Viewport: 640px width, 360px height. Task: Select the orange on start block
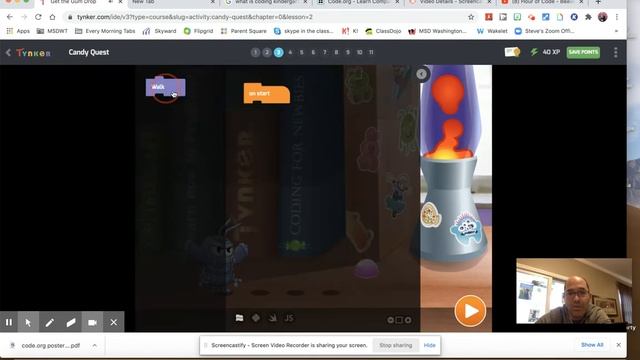pos(267,93)
